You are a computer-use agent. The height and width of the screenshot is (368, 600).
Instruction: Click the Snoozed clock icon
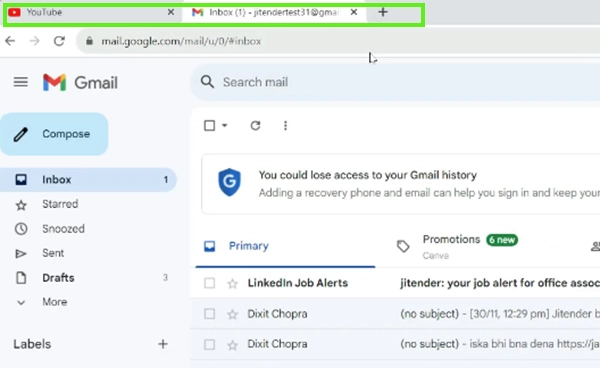(x=21, y=229)
